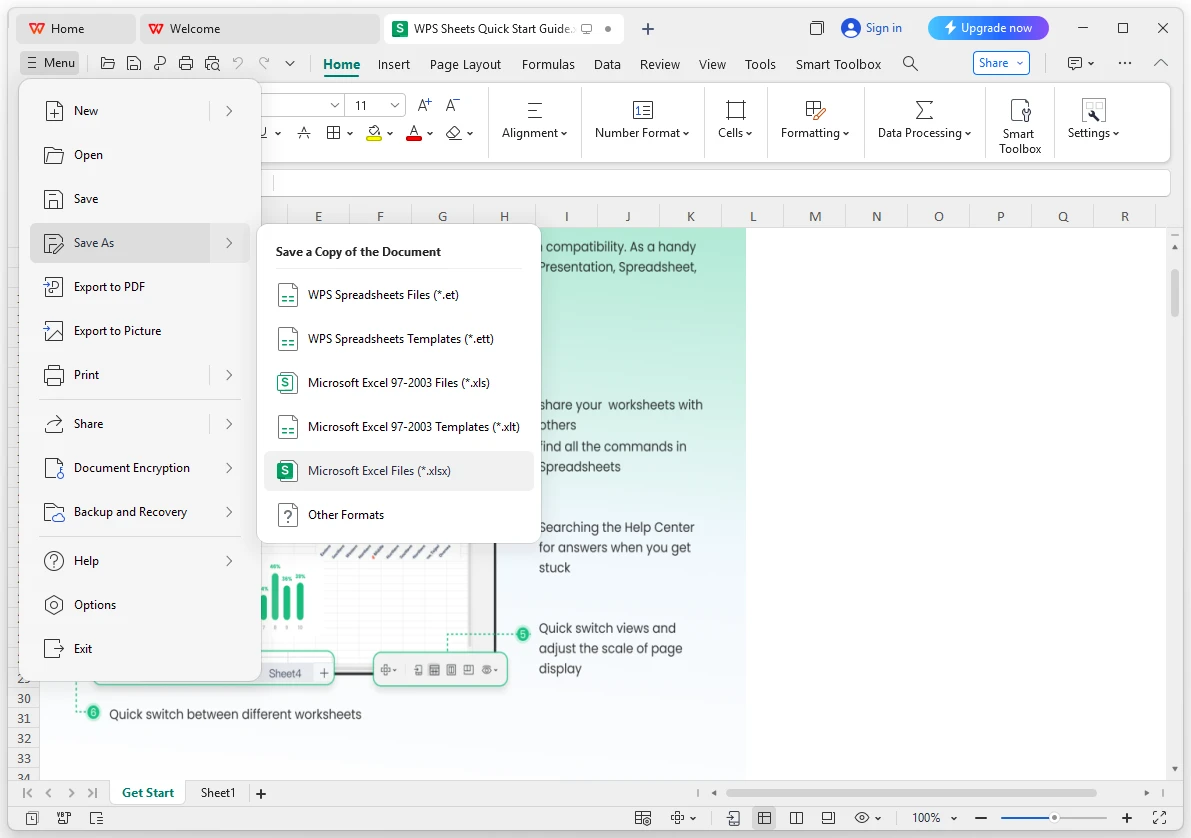This screenshot has width=1191, height=838.
Task: Open the zoom percentage dropdown arrow
Action: click(953, 818)
